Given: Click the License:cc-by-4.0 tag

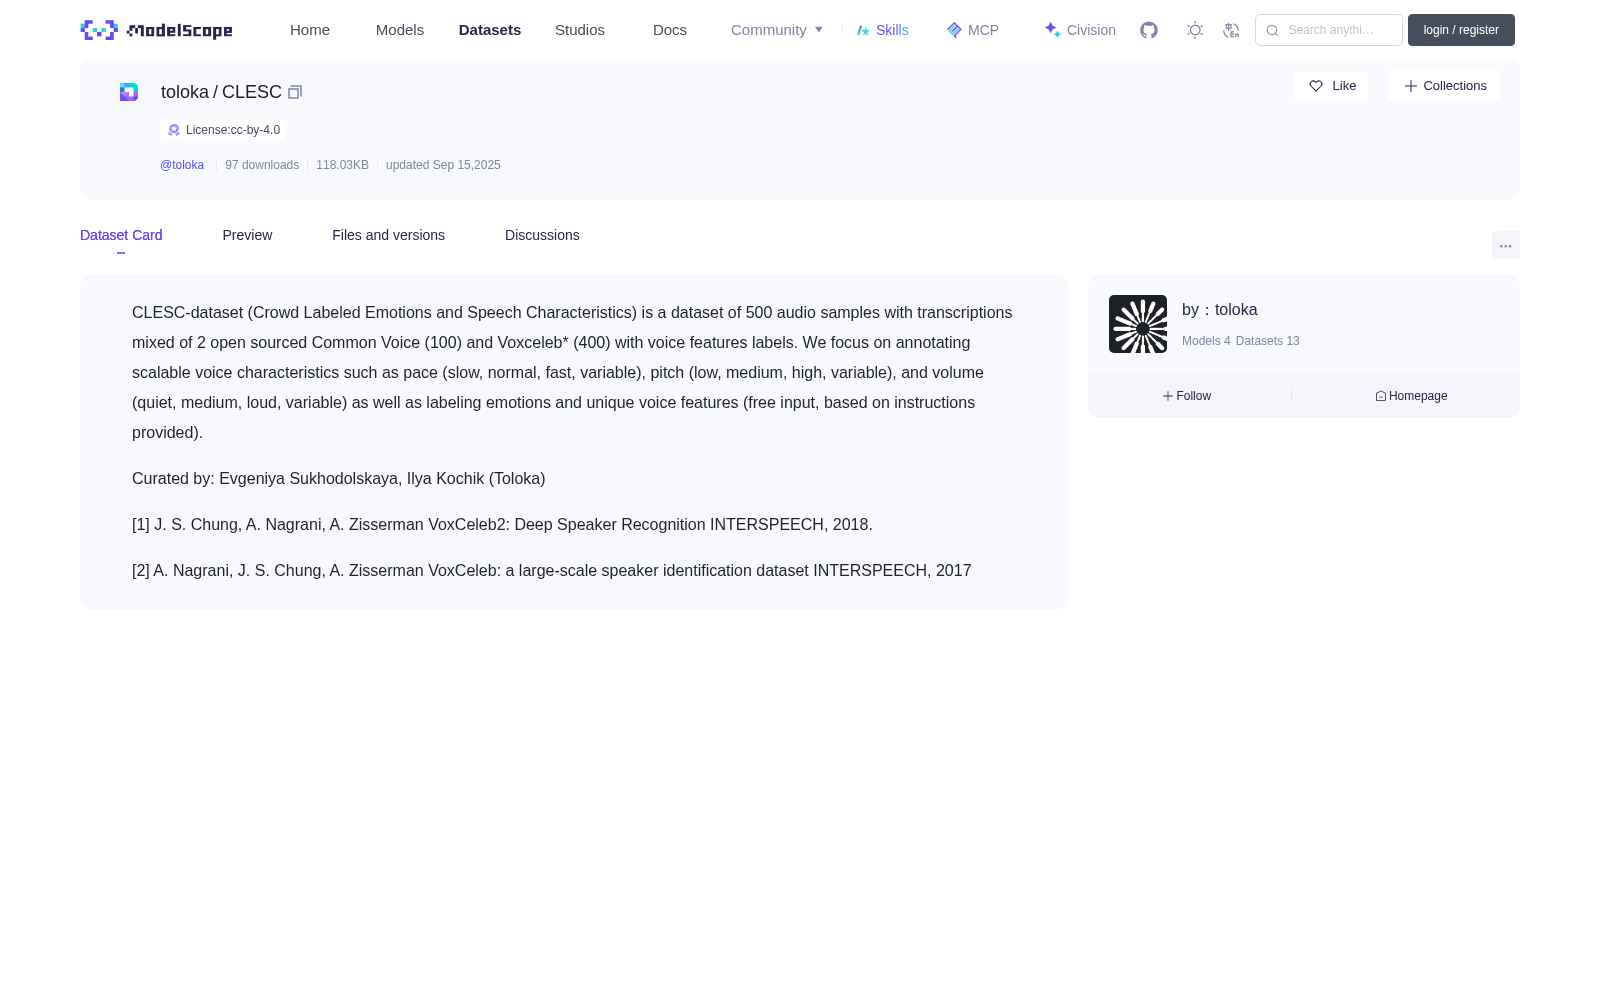Looking at the screenshot, I should [223, 130].
